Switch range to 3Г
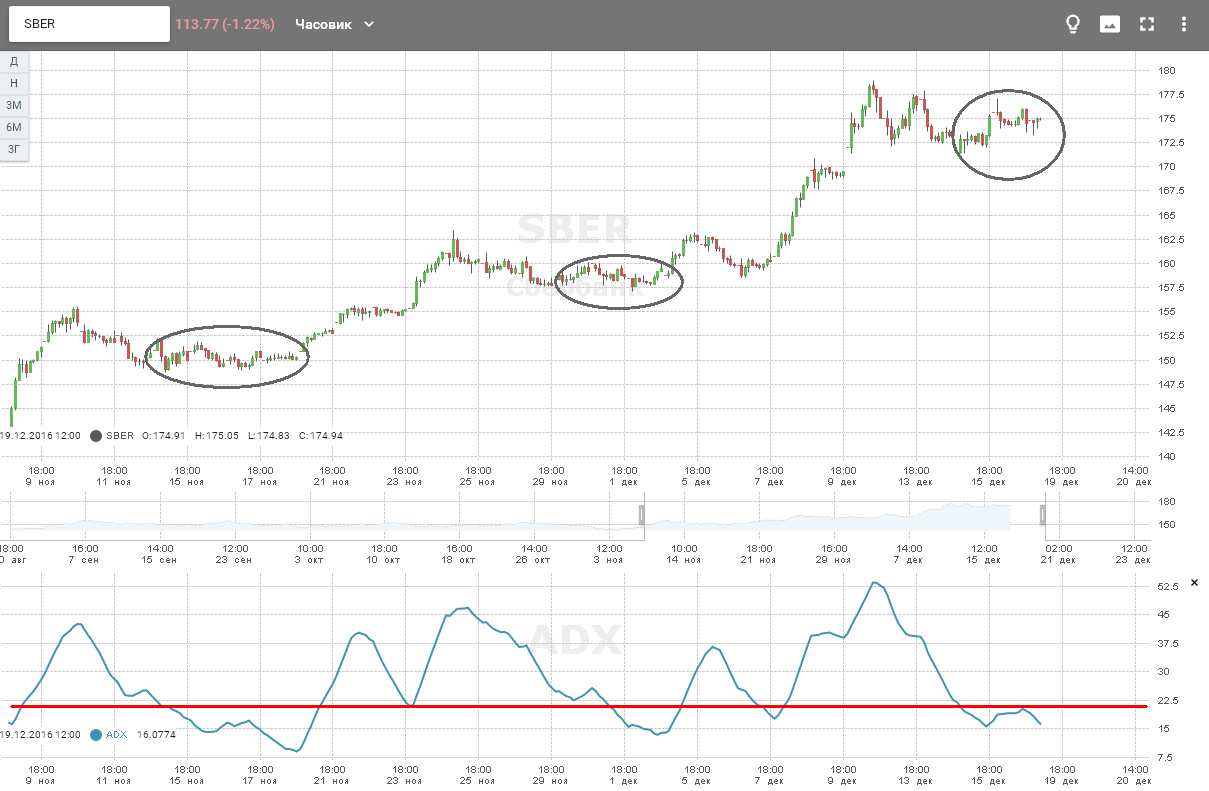The width and height of the screenshot is (1209, 791). [x=14, y=149]
